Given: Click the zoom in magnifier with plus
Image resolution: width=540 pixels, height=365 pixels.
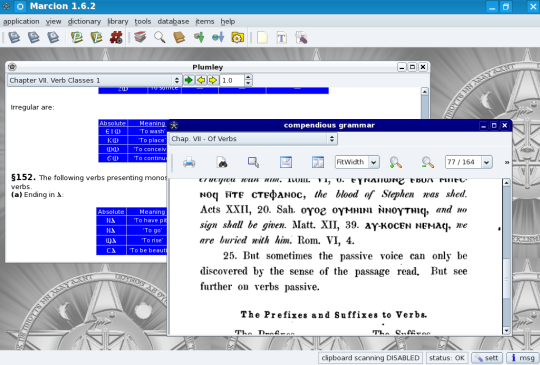Looking at the screenshot, I should pos(396,162).
